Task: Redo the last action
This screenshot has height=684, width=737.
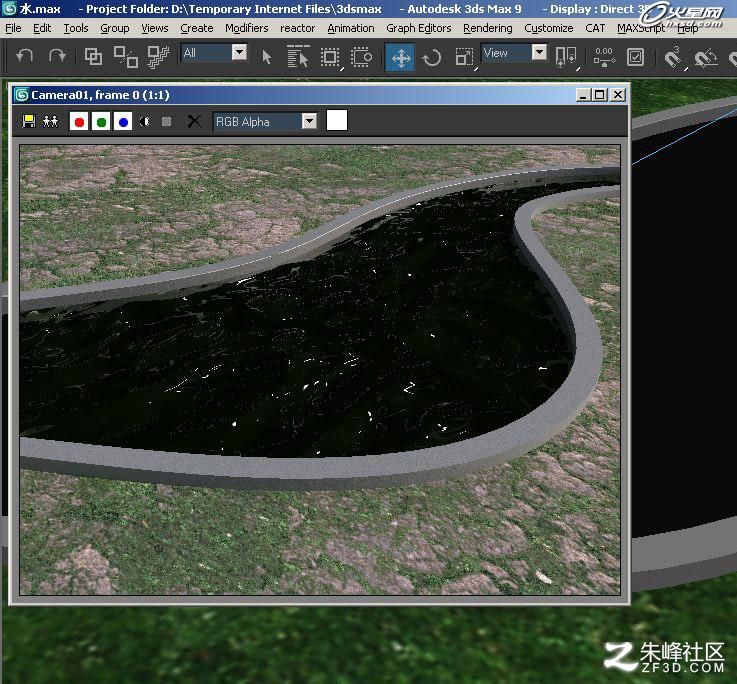Action: coord(57,57)
